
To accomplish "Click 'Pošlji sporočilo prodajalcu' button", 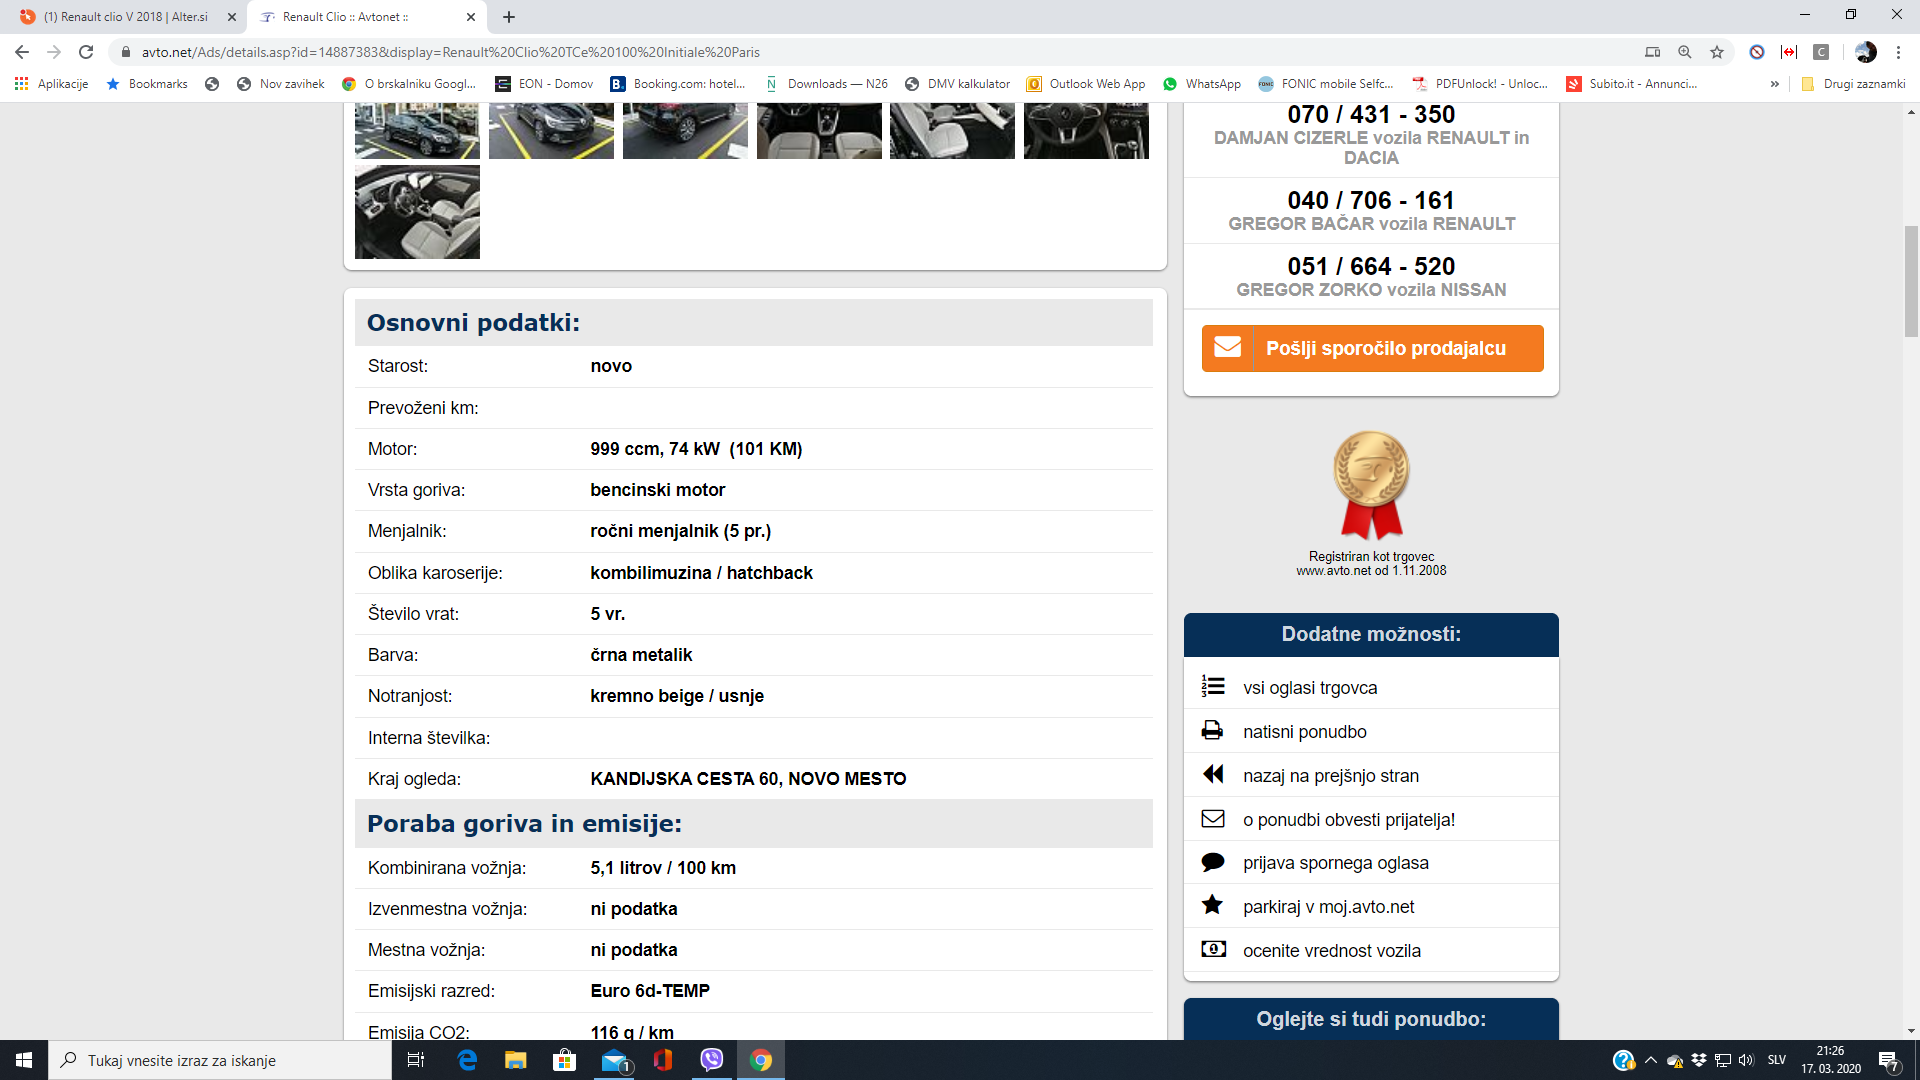I will [1372, 348].
